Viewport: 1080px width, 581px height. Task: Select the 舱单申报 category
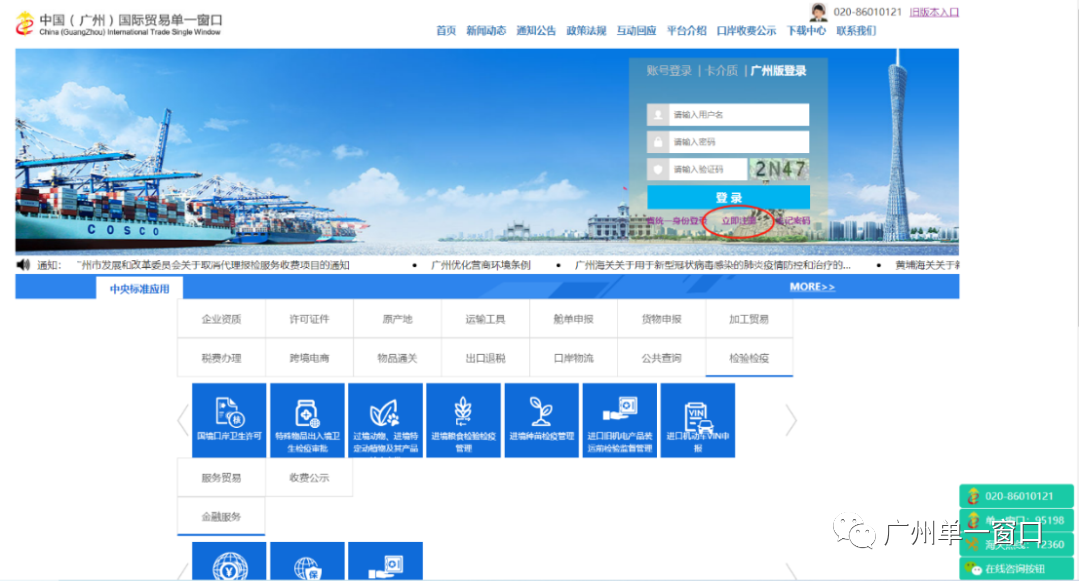[x=574, y=319]
